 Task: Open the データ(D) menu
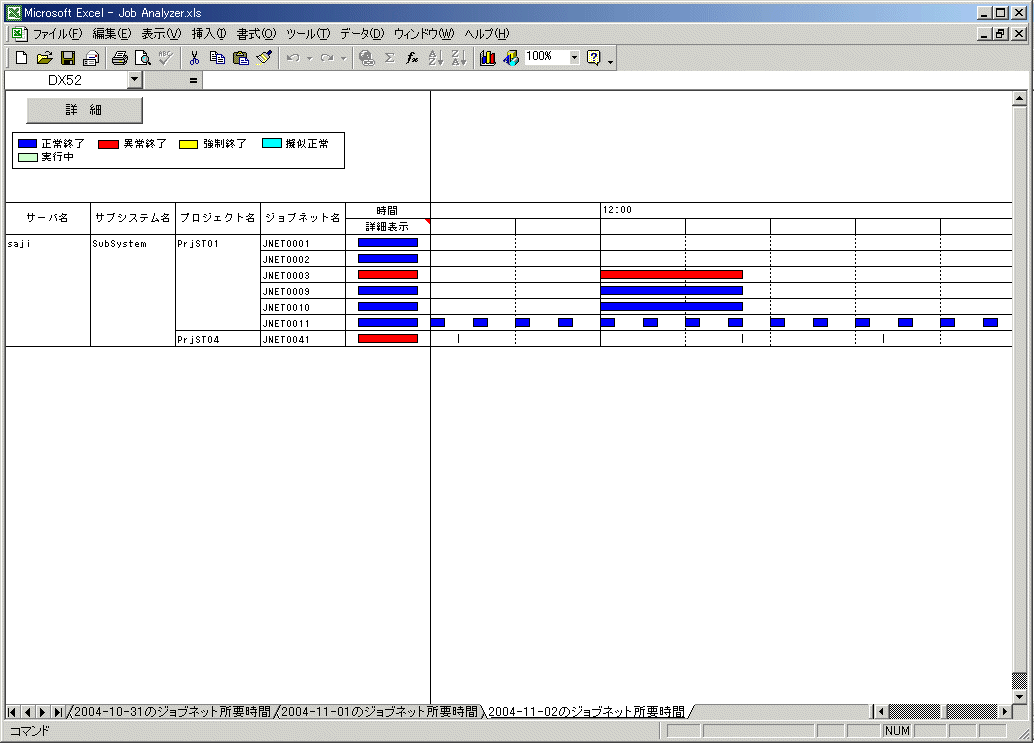pos(362,34)
